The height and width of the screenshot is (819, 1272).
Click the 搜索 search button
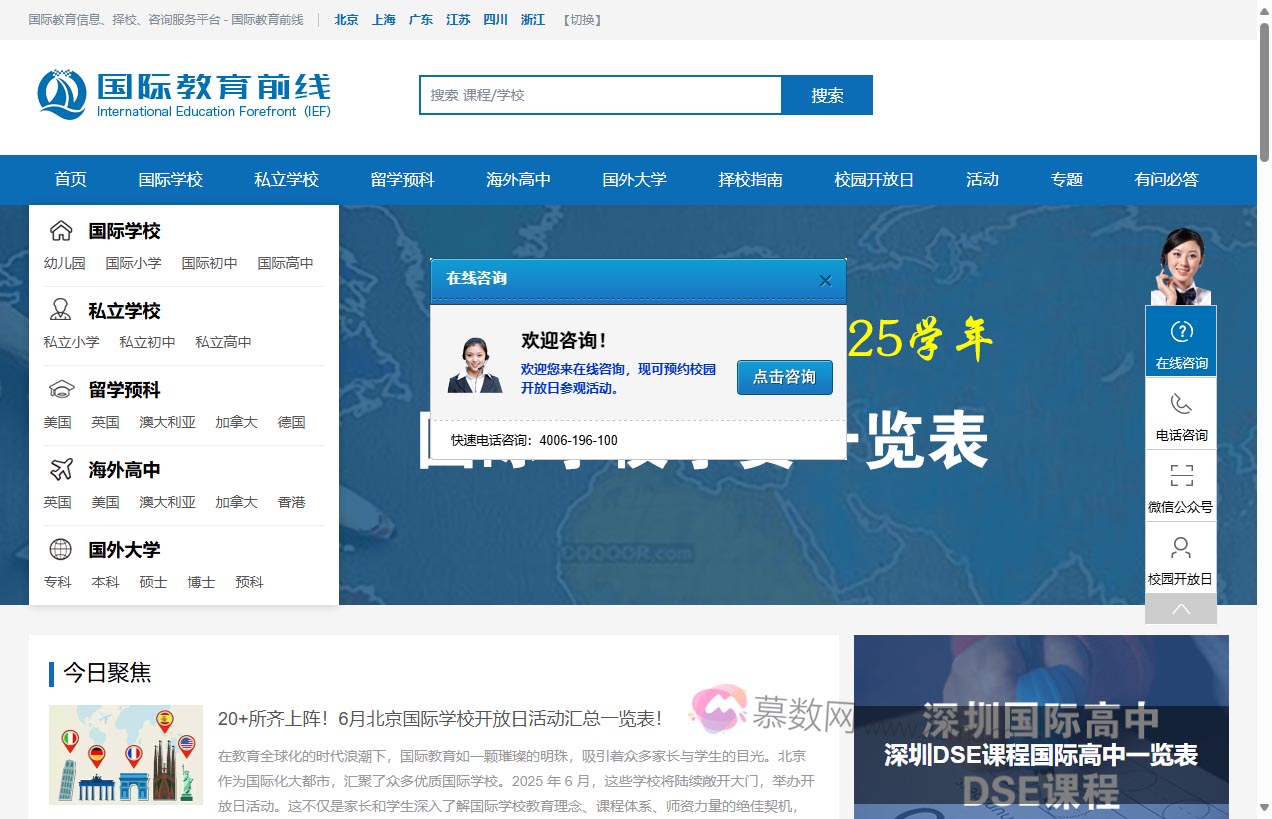827,95
